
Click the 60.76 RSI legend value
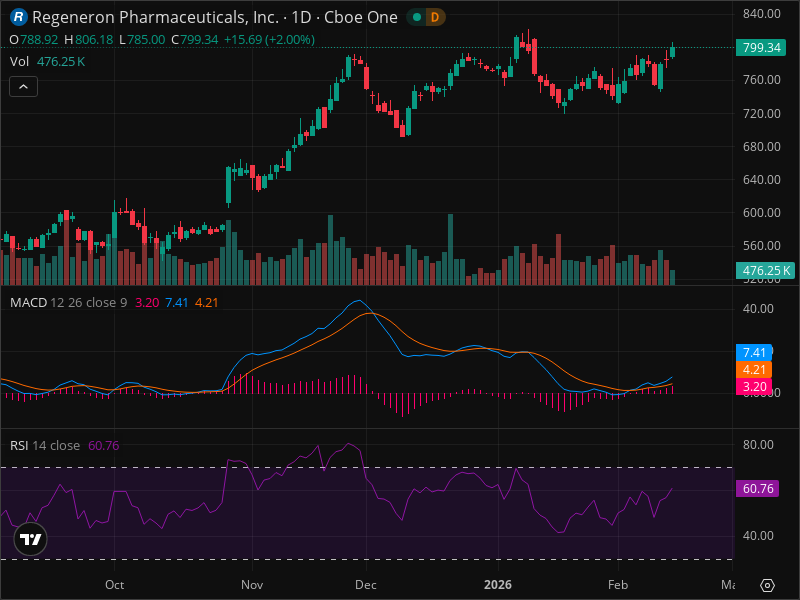(x=104, y=445)
